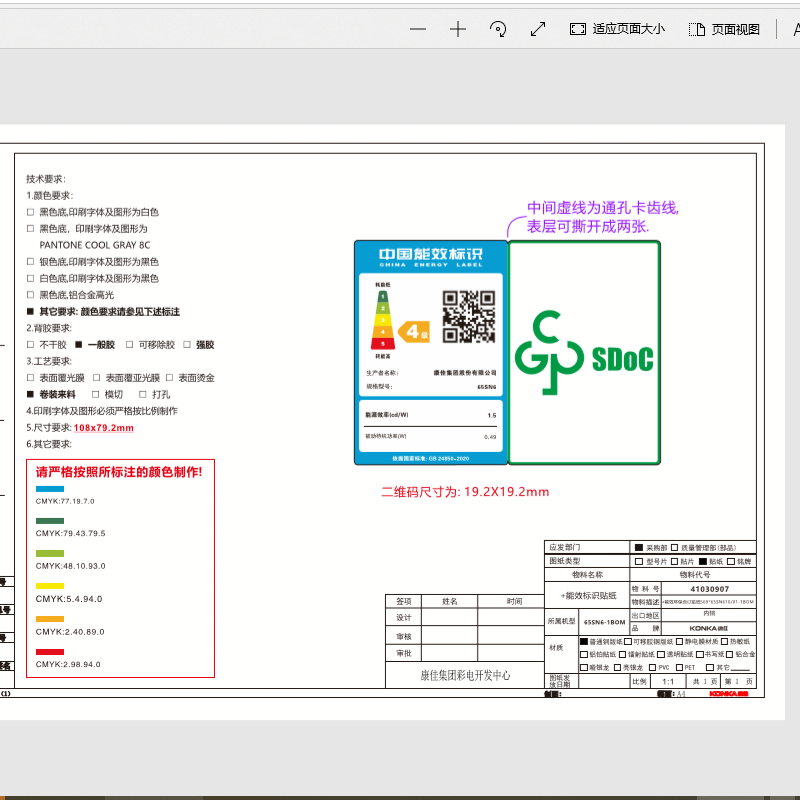This screenshot has height=800, width=800.
Task: Click PANTONE COOL GRAY 8C text
Action: pyautogui.click(x=95, y=245)
